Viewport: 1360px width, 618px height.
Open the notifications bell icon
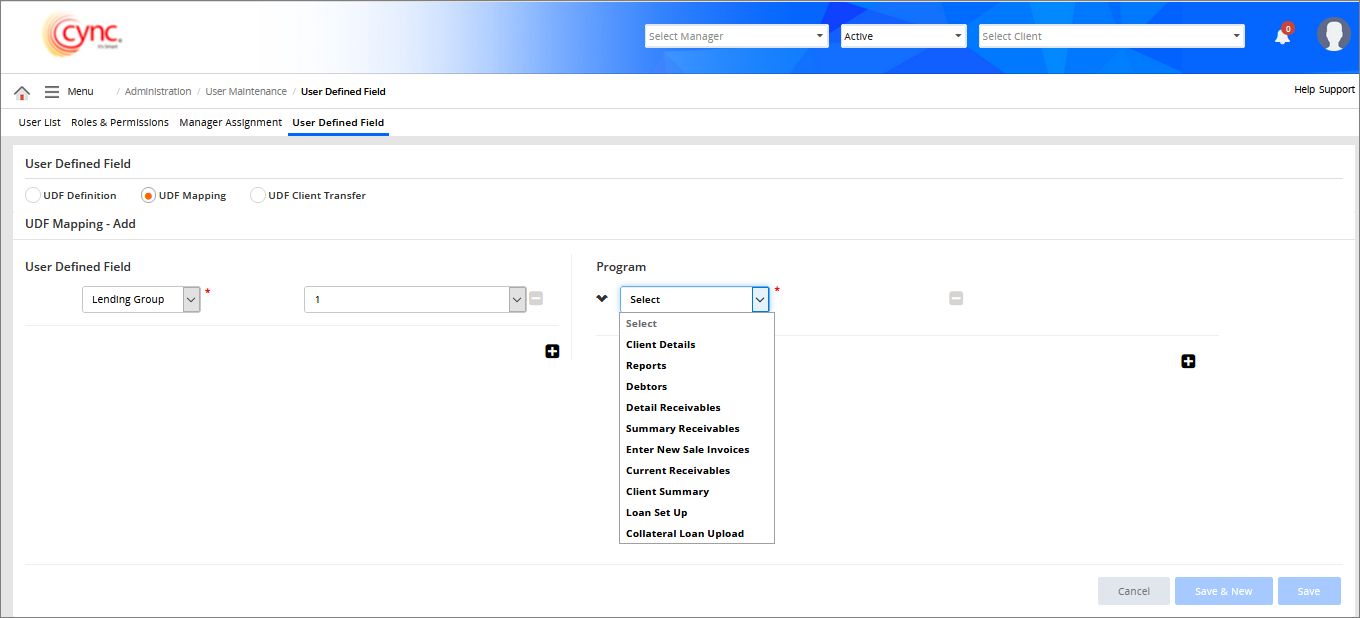coord(1282,36)
